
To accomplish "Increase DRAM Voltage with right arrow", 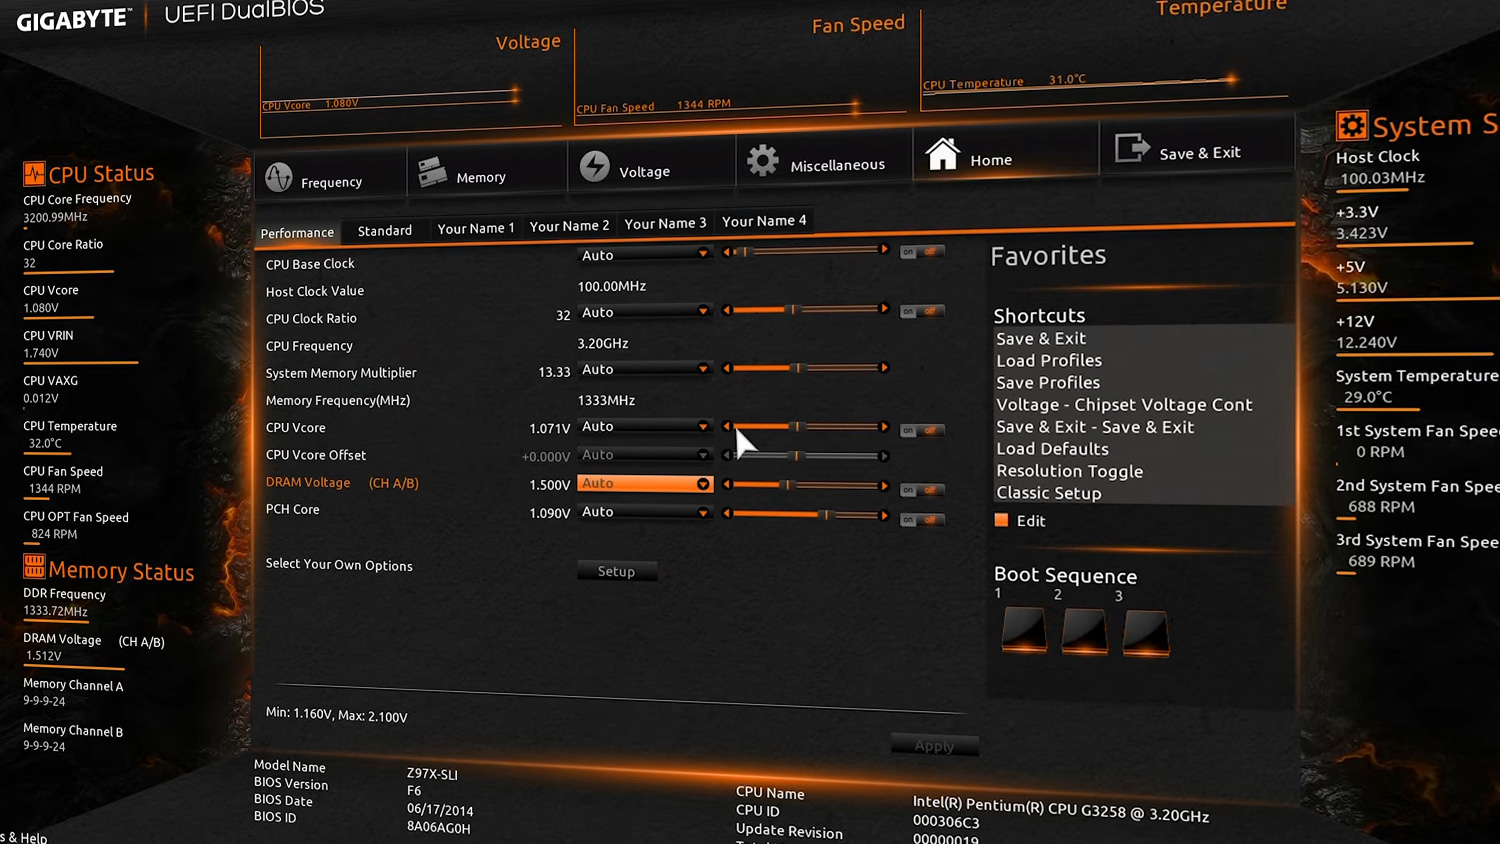I will [x=883, y=486].
